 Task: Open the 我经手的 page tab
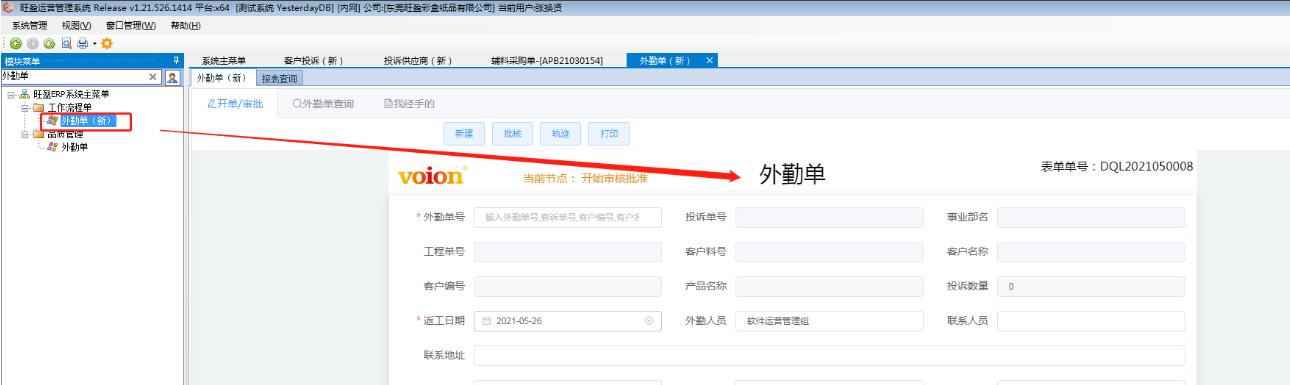(409, 103)
